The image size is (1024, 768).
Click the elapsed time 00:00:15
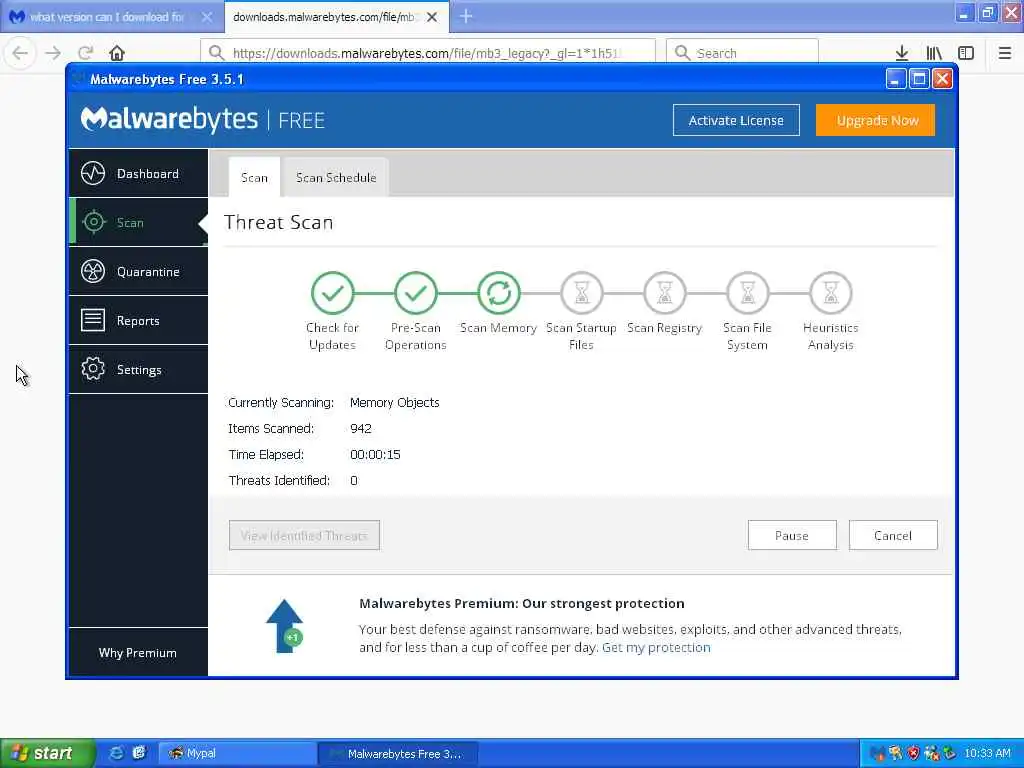(375, 455)
